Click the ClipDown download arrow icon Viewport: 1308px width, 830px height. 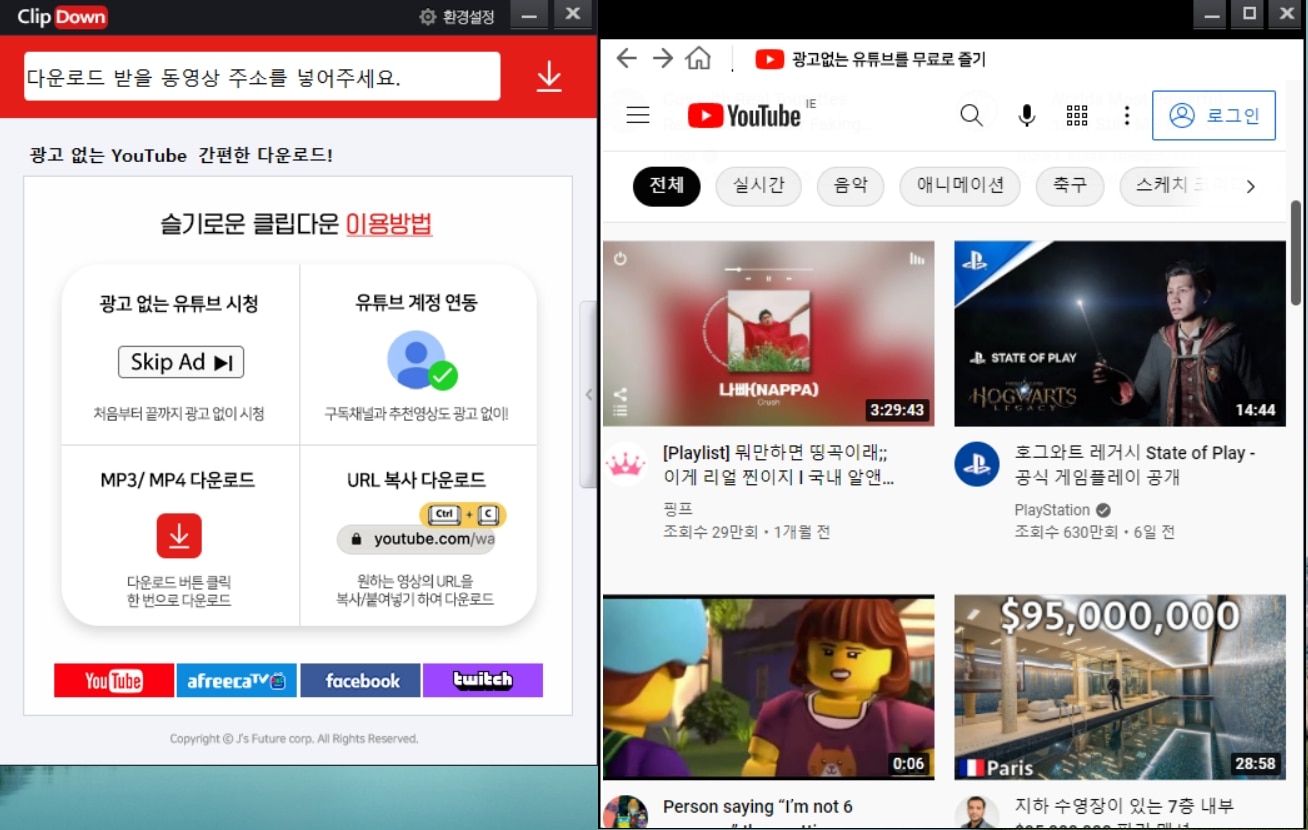[x=549, y=77]
